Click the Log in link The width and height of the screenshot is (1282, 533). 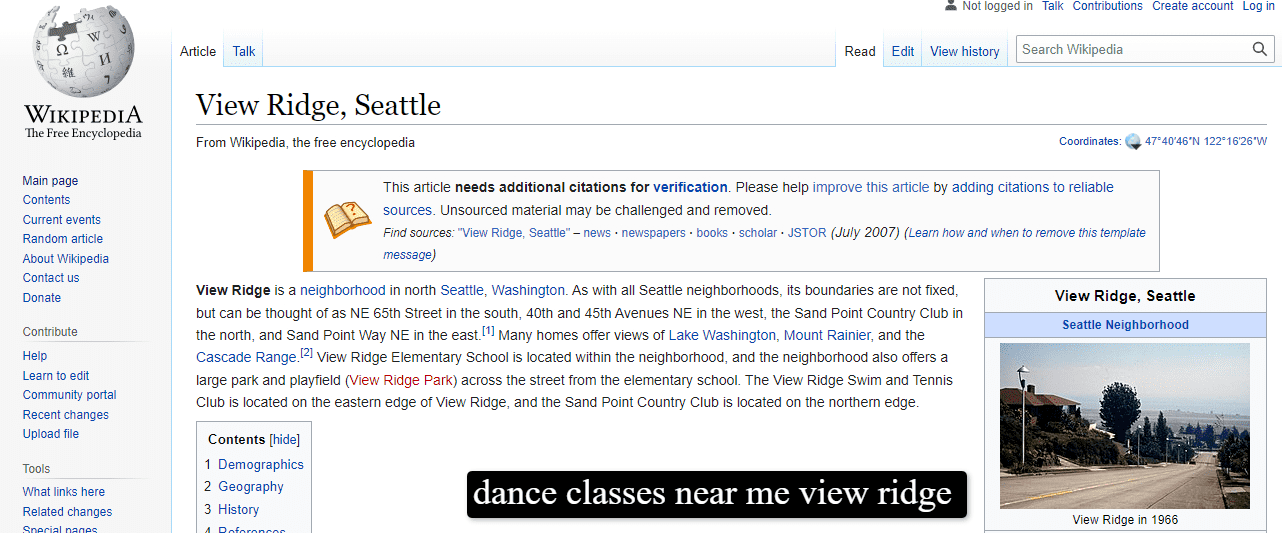[x=1259, y=6]
